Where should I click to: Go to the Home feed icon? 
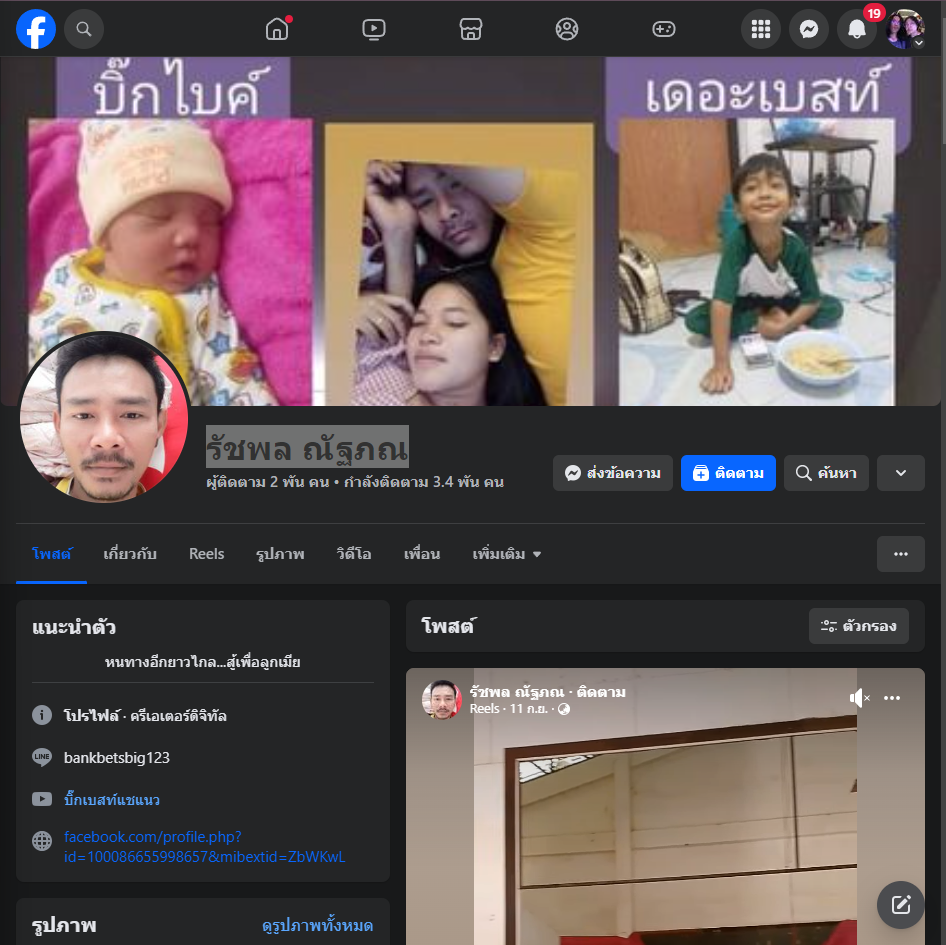tap(277, 29)
